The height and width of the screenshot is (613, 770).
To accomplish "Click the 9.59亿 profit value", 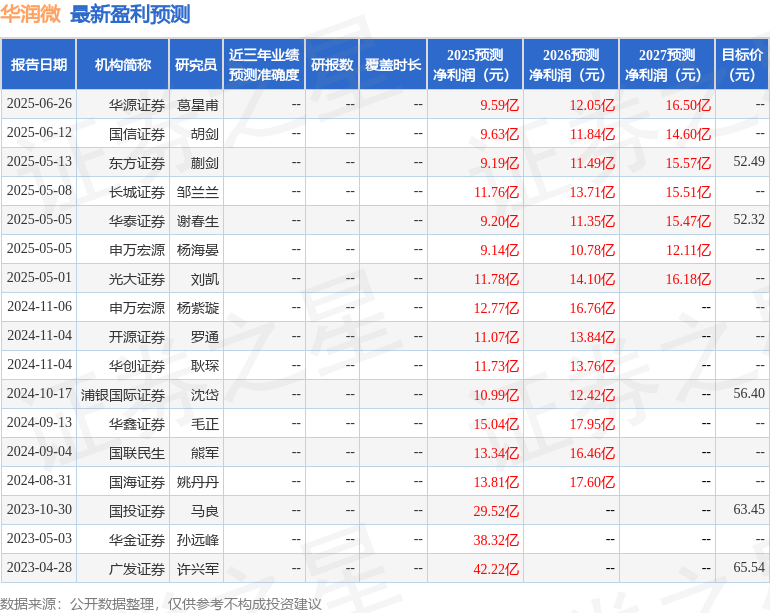I will pos(499,105).
